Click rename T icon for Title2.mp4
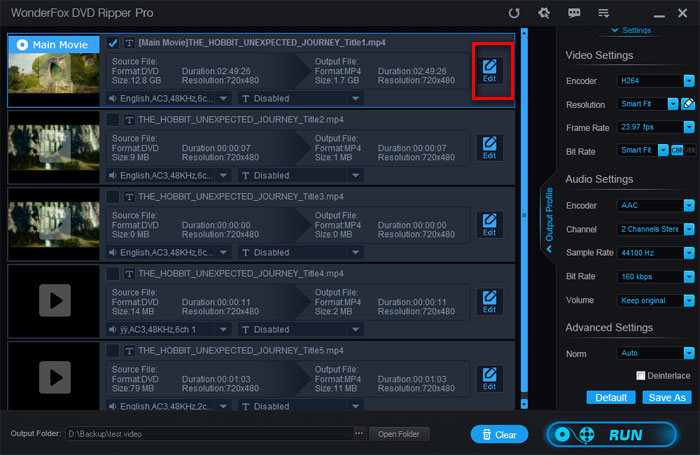Image resolution: width=700 pixels, height=455 pixels. click(129, 120)
